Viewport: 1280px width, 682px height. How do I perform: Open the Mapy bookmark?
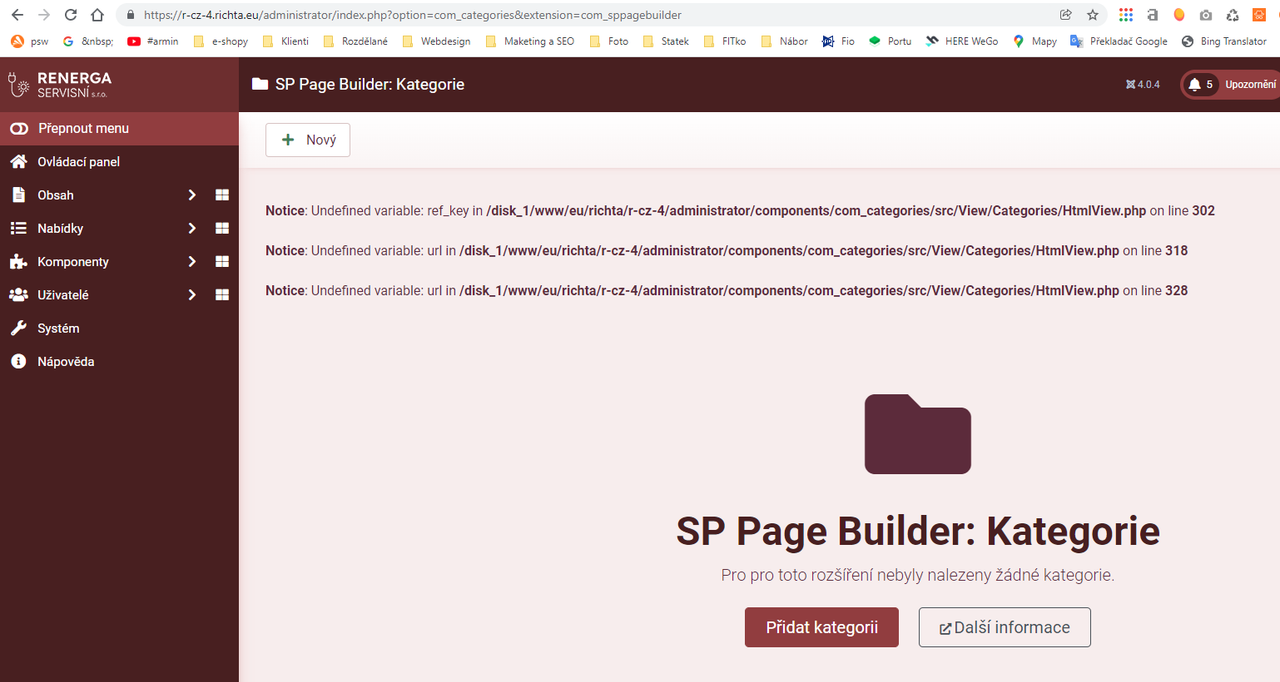coord(1035,41)
